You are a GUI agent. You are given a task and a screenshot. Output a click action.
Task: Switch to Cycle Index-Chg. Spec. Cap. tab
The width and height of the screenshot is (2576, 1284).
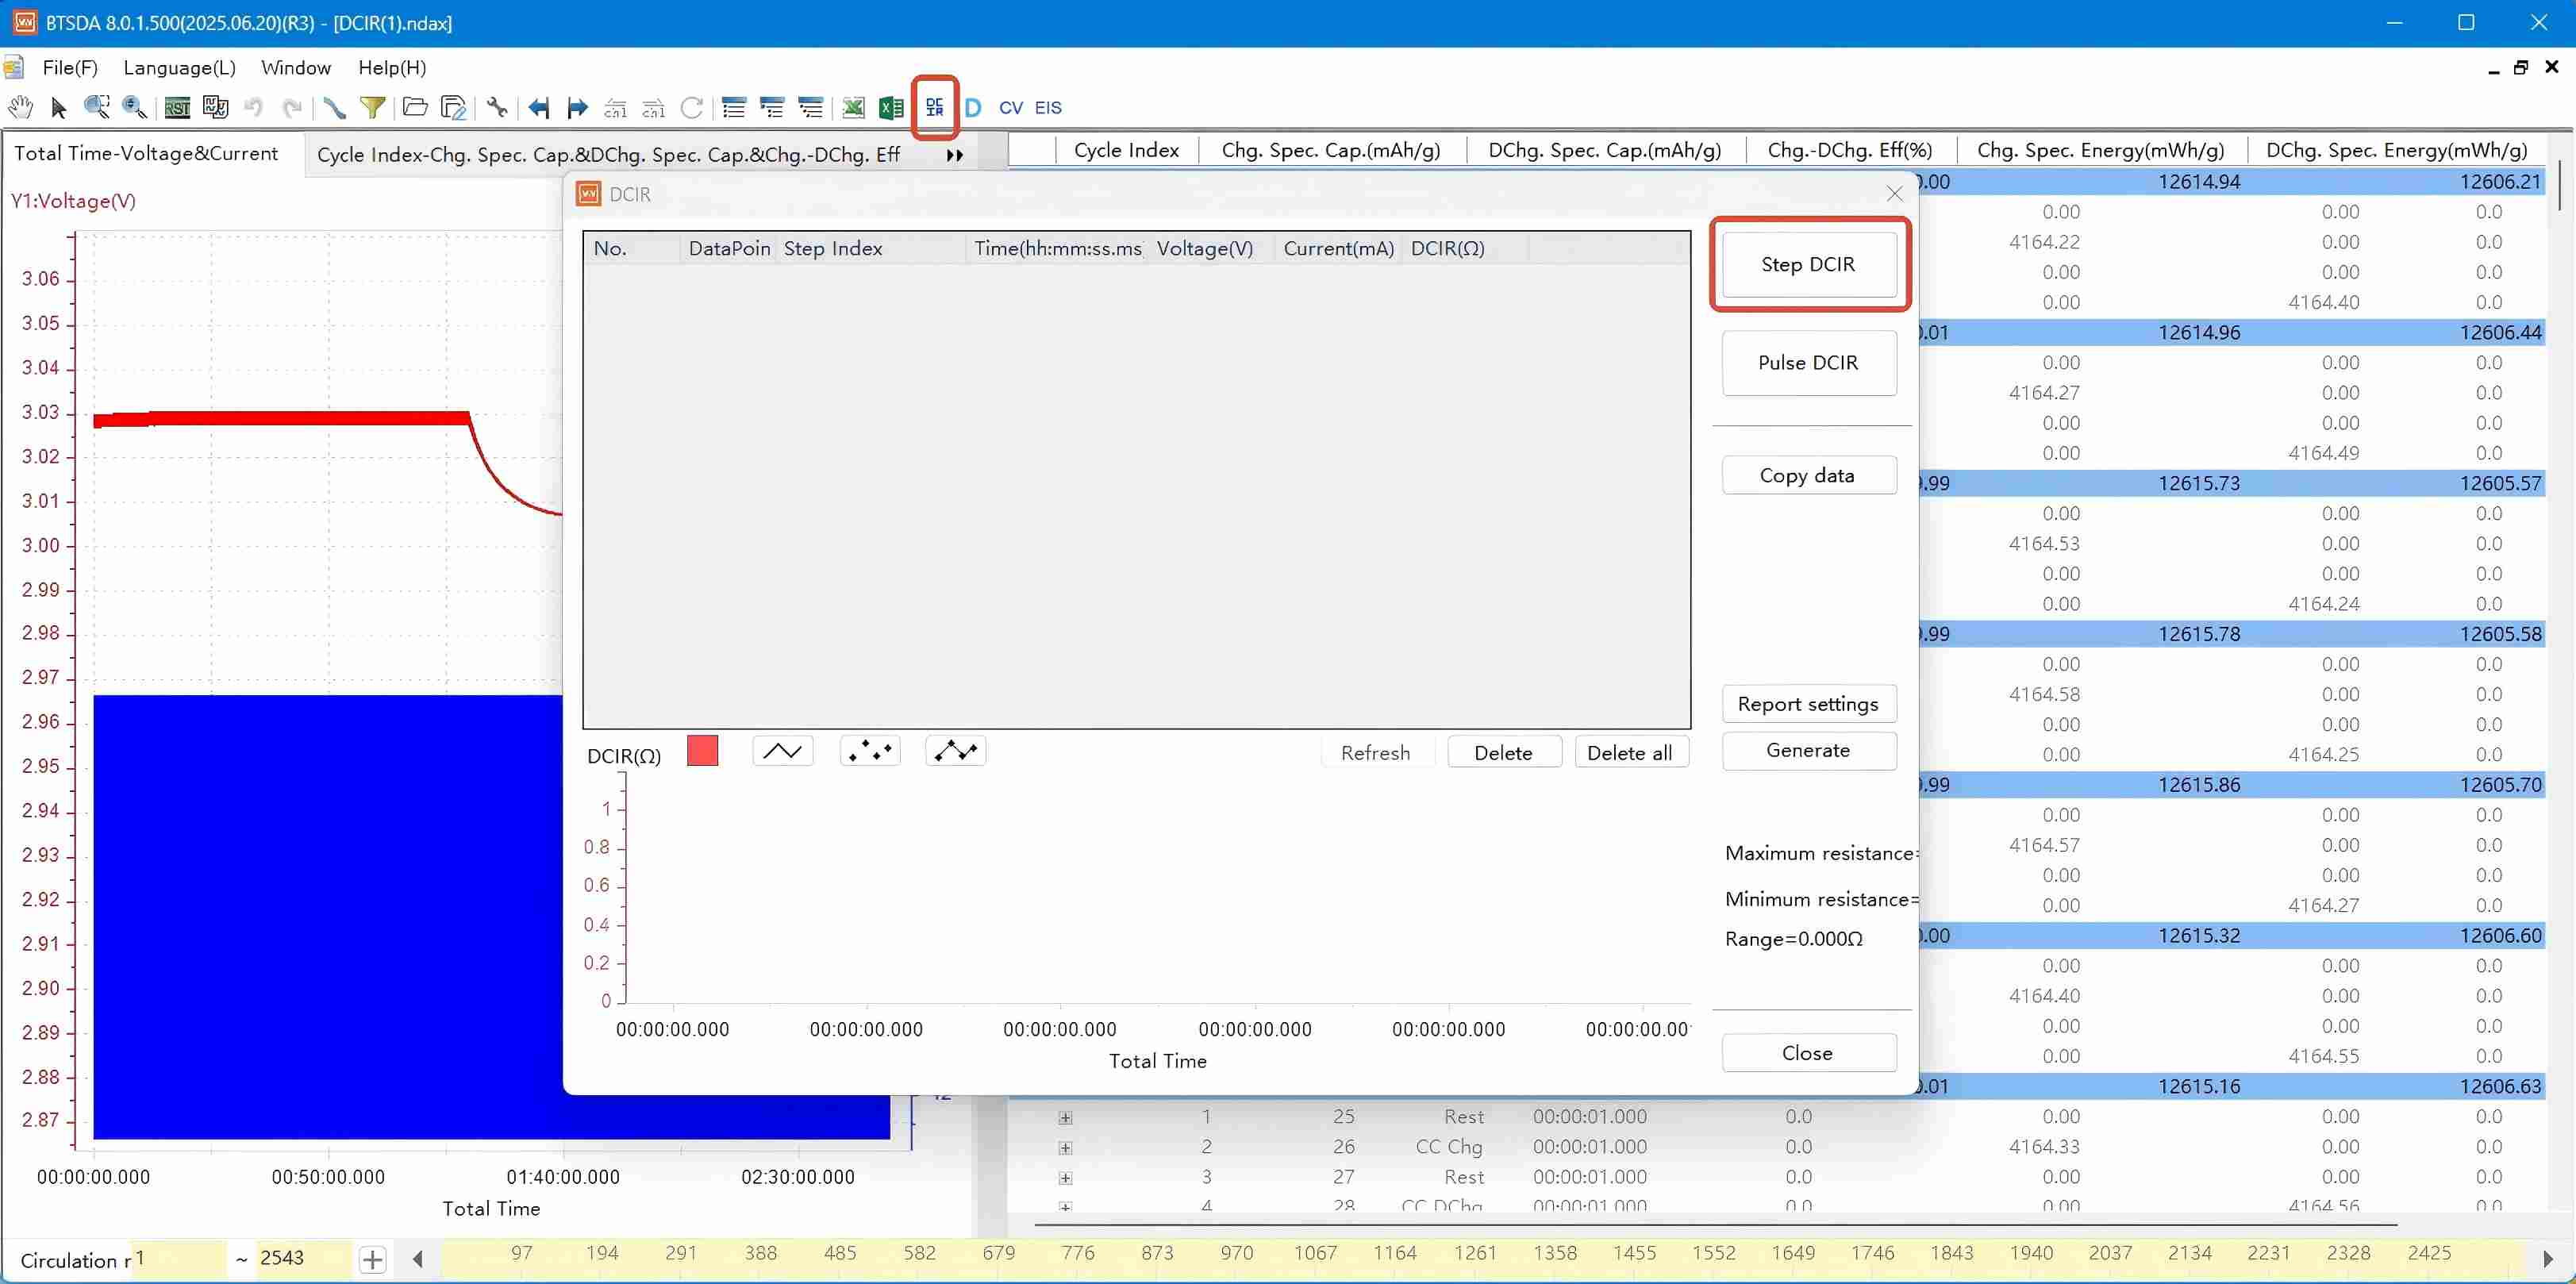(609, 154)
